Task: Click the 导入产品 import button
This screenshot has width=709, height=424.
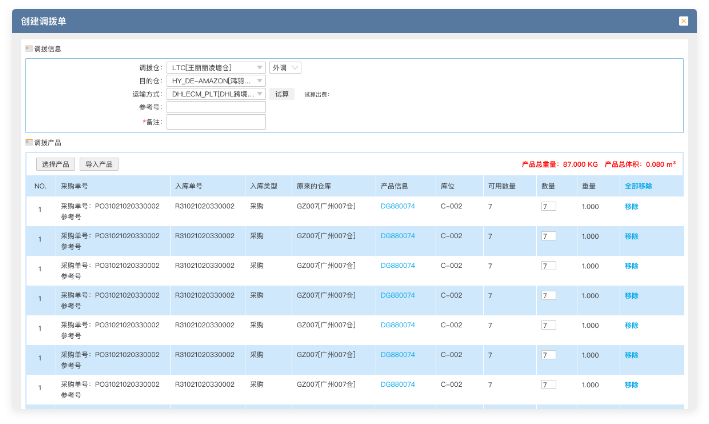Action: click(99, 164)
